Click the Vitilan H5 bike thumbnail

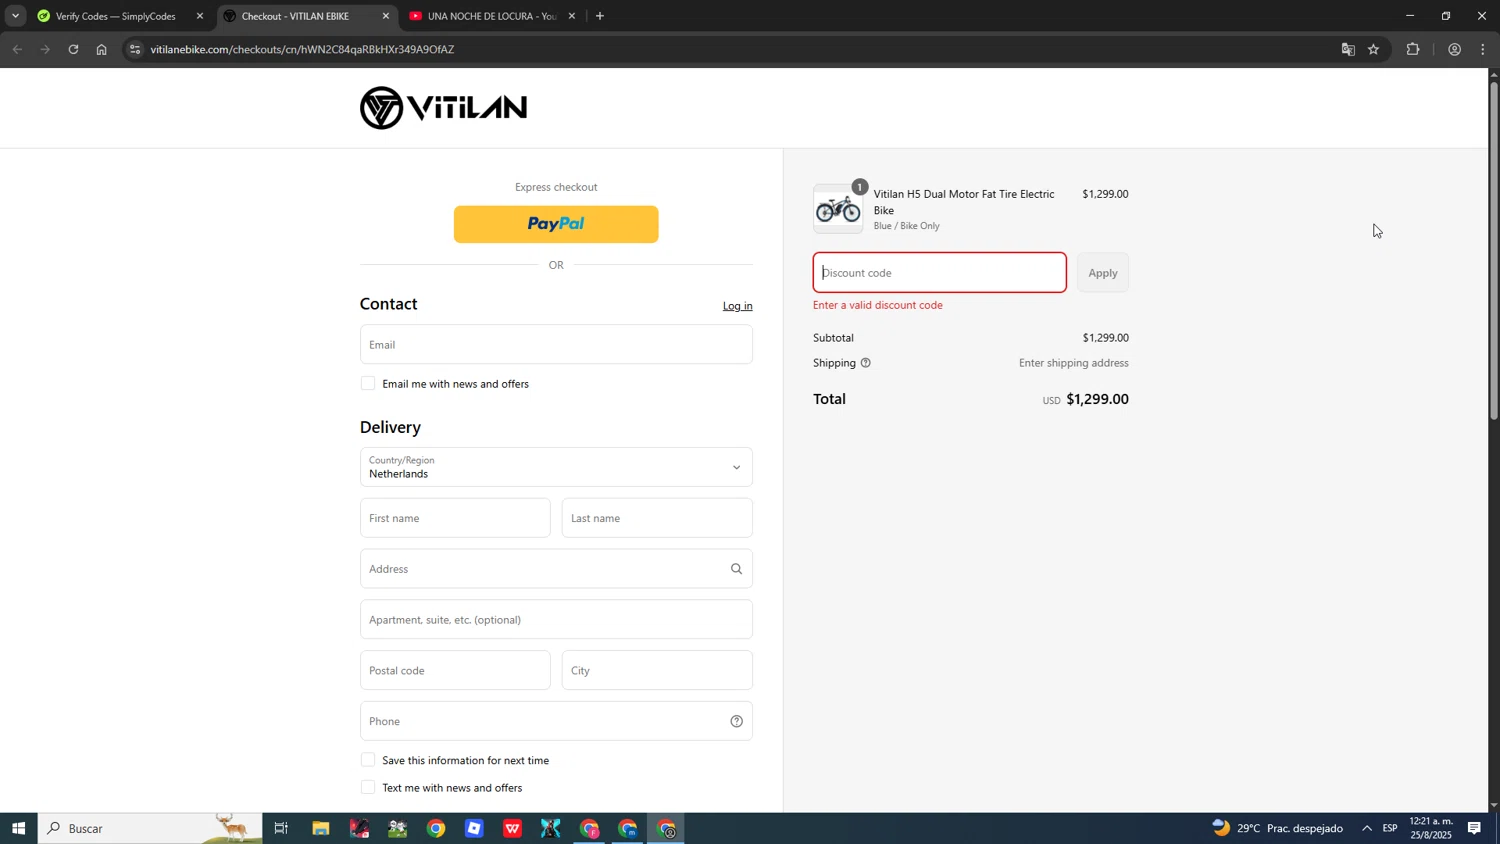point(838,209)
